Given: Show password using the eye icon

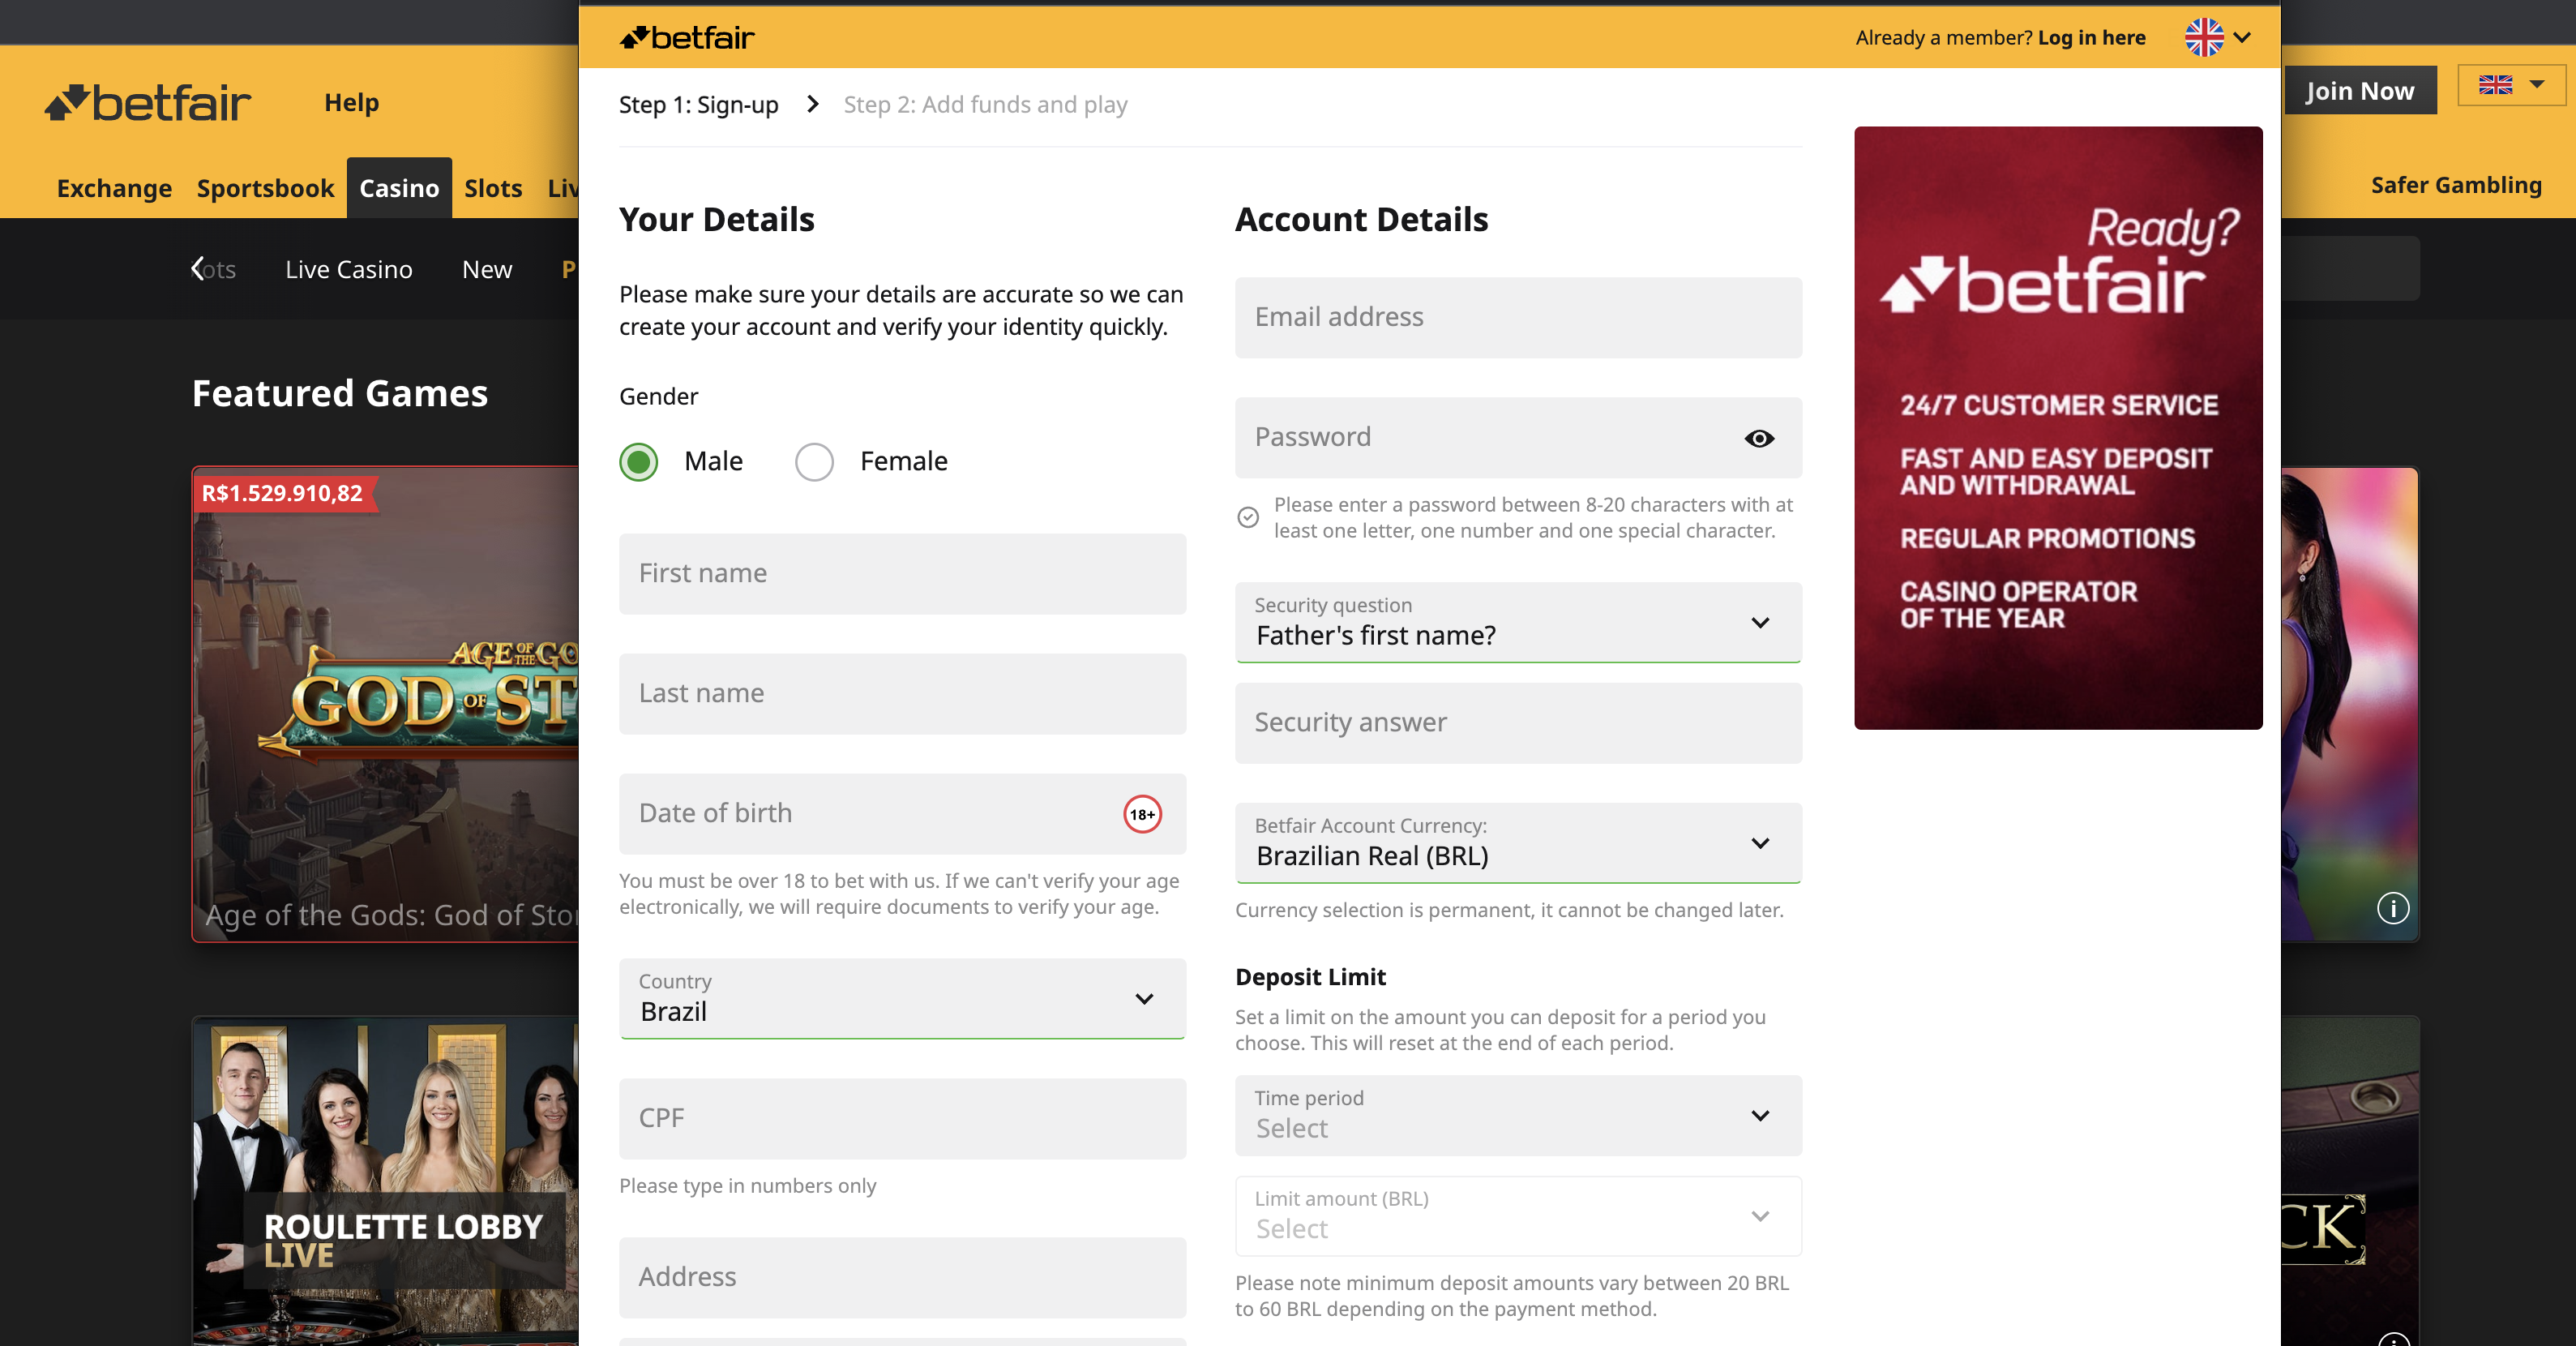Looking at the screenshot, I should click(1759, 438).
